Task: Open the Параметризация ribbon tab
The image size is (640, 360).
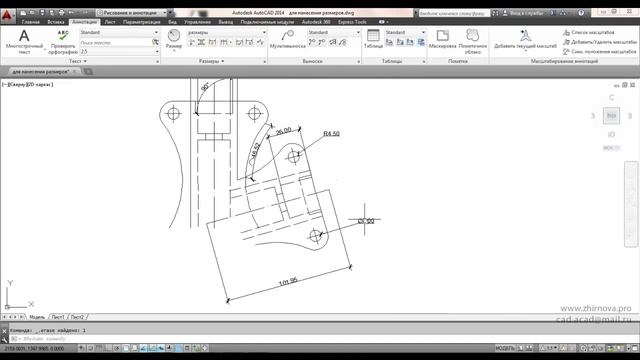Action: point(142,22)
